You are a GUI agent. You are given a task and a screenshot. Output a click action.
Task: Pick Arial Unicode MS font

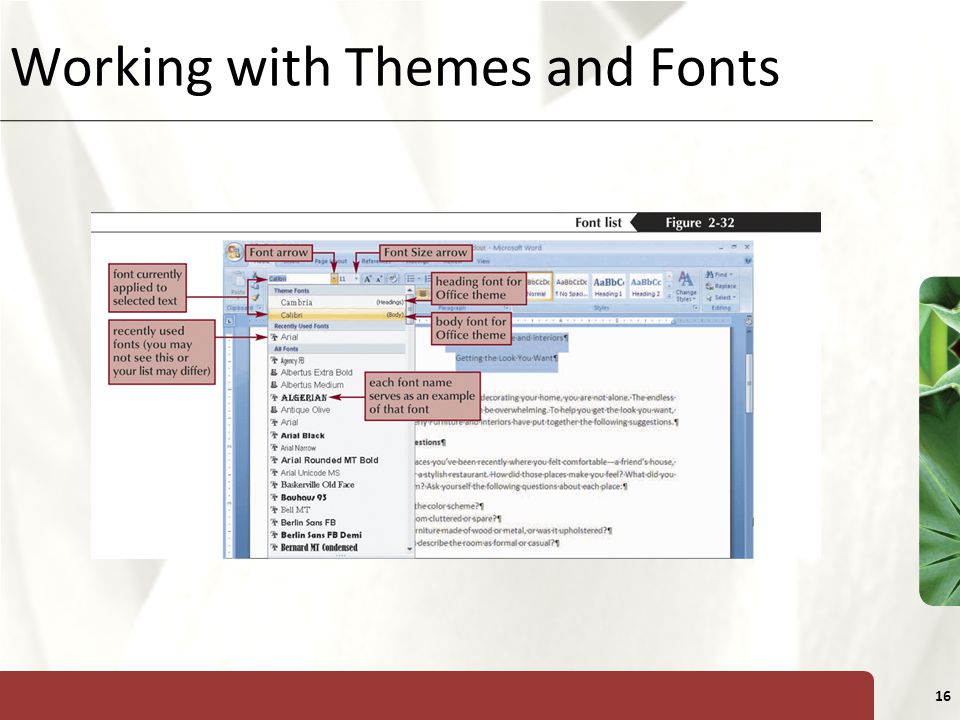tap(337, 473)
